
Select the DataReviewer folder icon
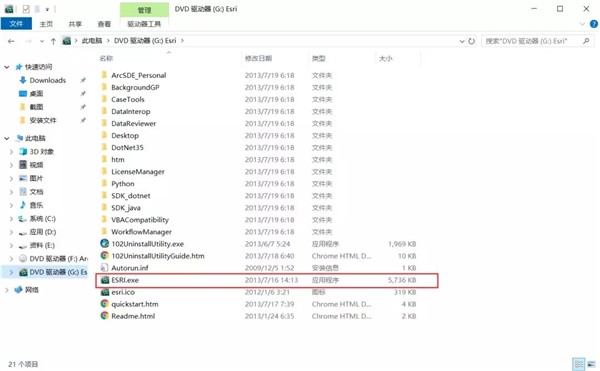[104, 123]
